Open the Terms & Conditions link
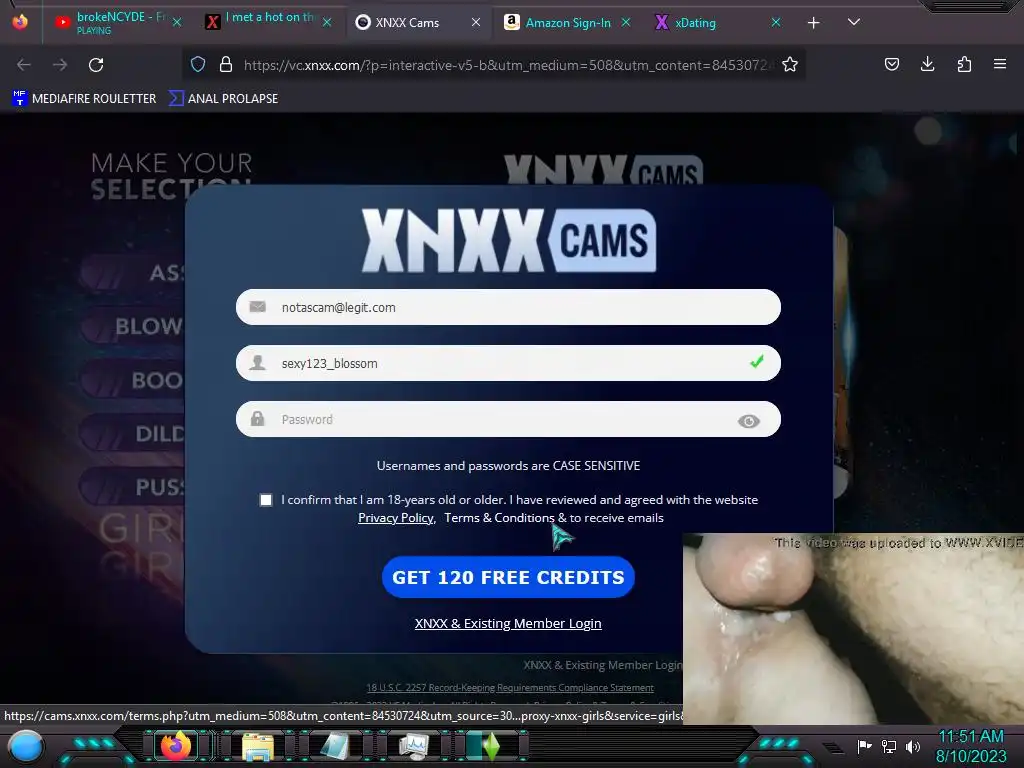 click(x=500, y=518)
